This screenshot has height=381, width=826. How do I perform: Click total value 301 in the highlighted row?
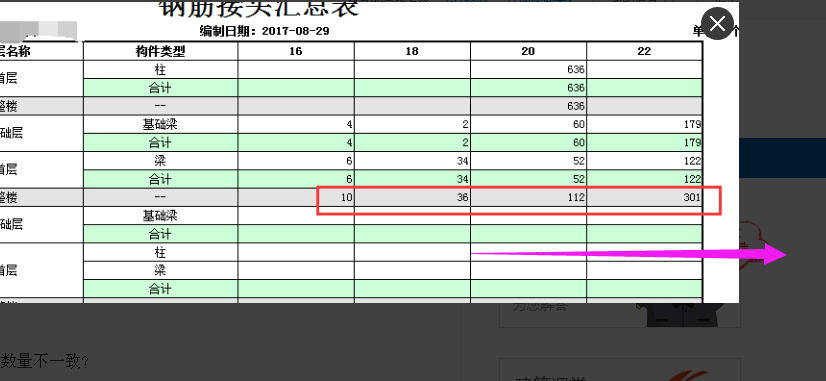pos(693,198)
